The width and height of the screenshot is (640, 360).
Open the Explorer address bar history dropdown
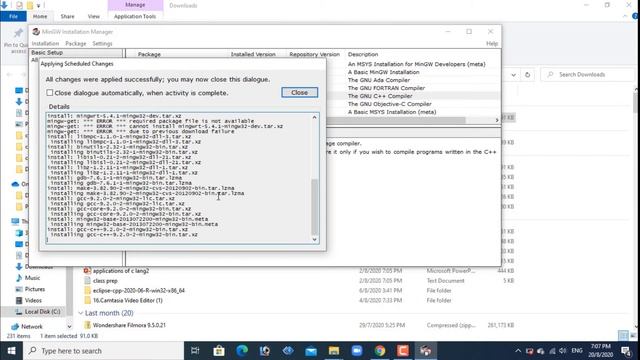click(513, 75)
